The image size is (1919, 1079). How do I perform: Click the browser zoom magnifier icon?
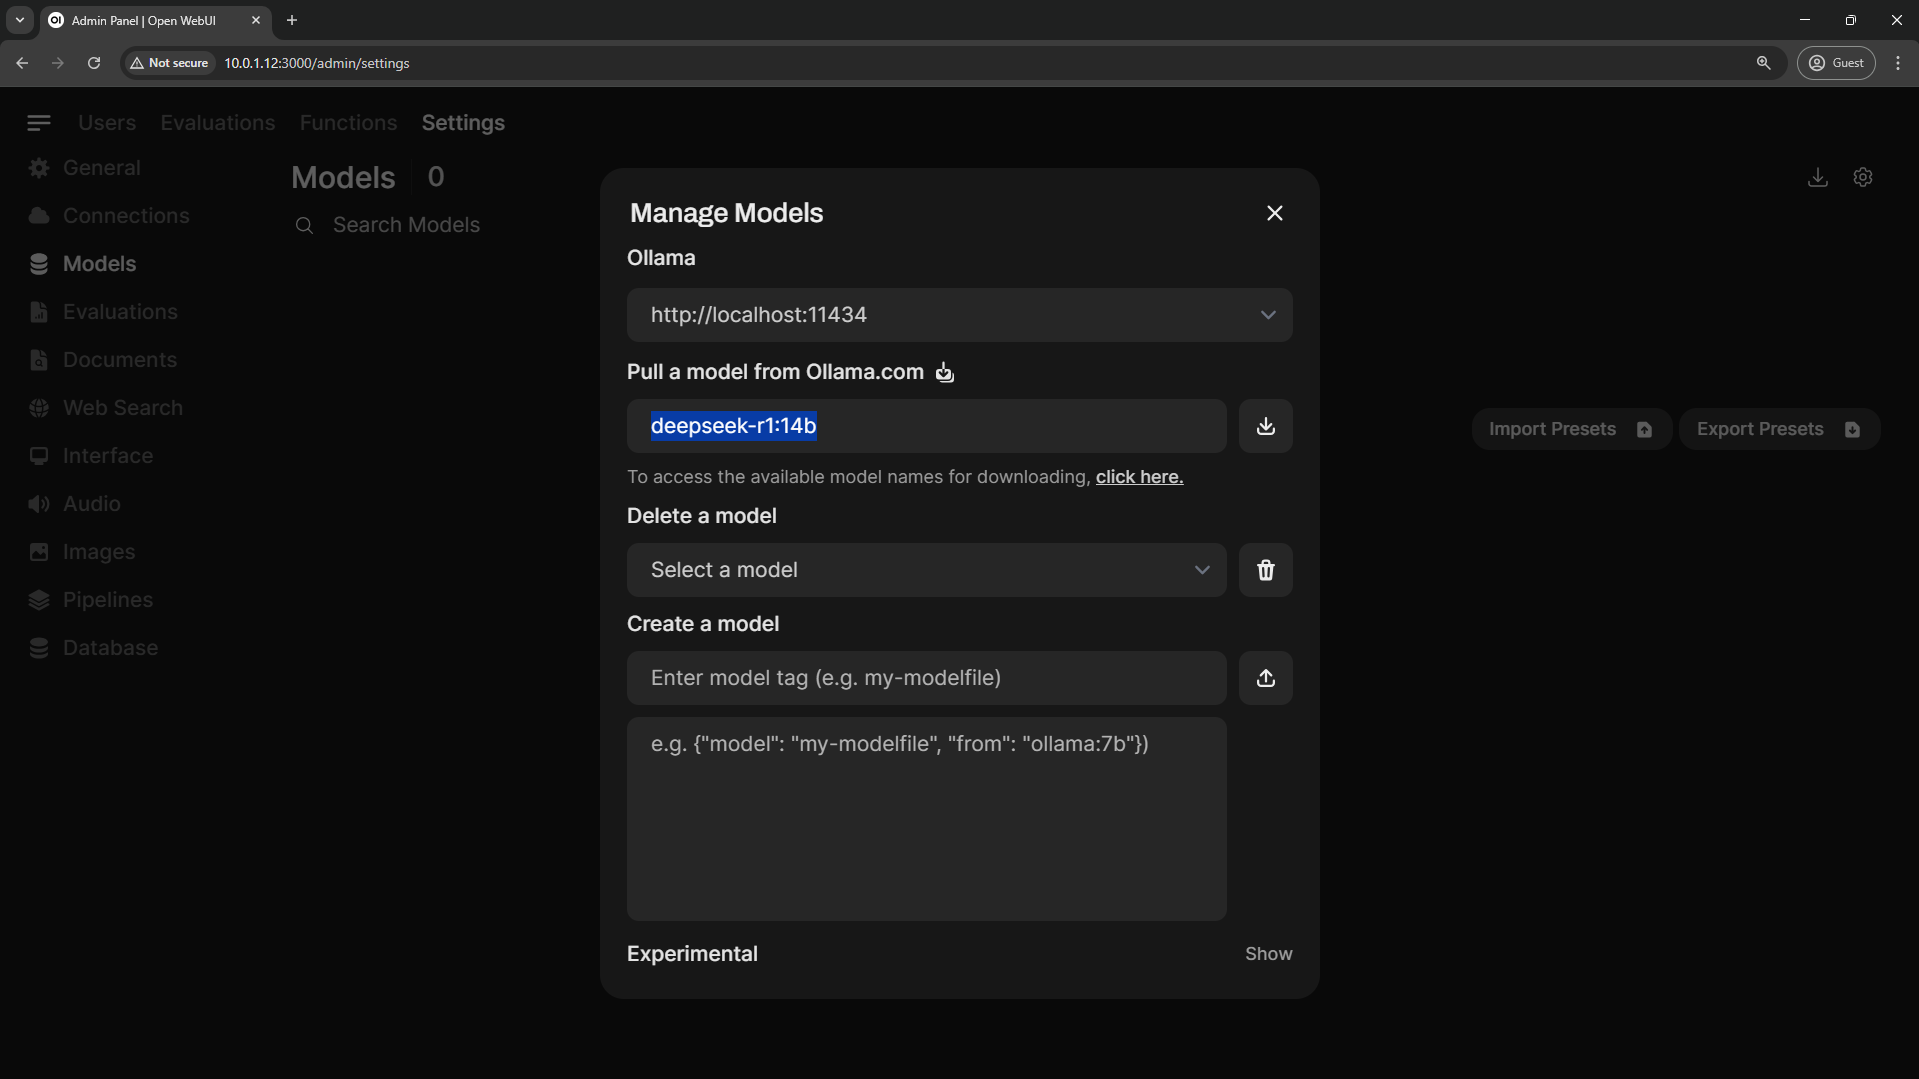pyautogui.click(x=1763, y=63)
